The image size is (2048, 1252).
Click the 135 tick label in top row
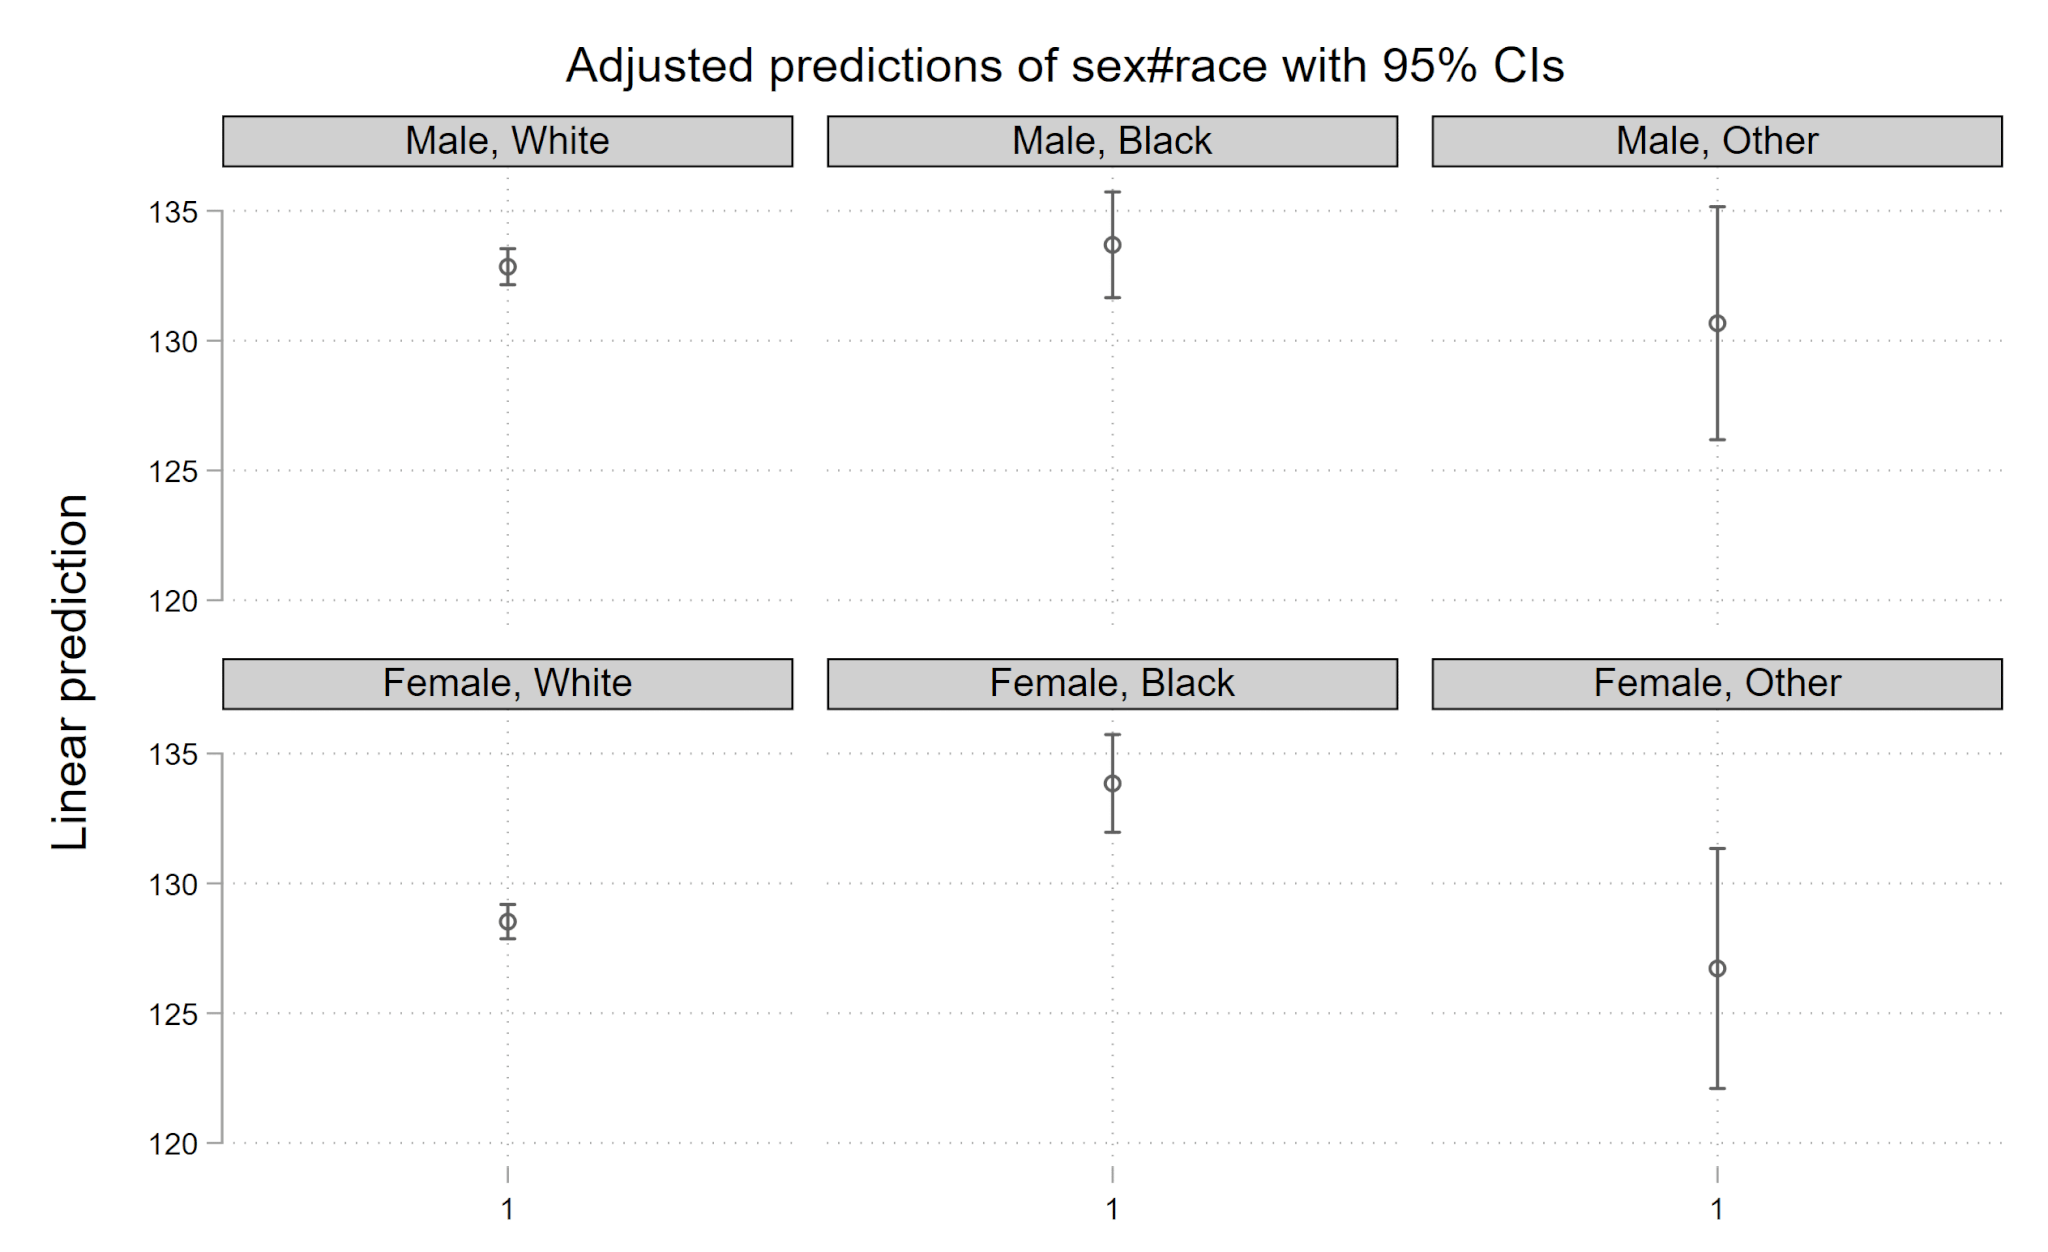click(x=173, y=212)
